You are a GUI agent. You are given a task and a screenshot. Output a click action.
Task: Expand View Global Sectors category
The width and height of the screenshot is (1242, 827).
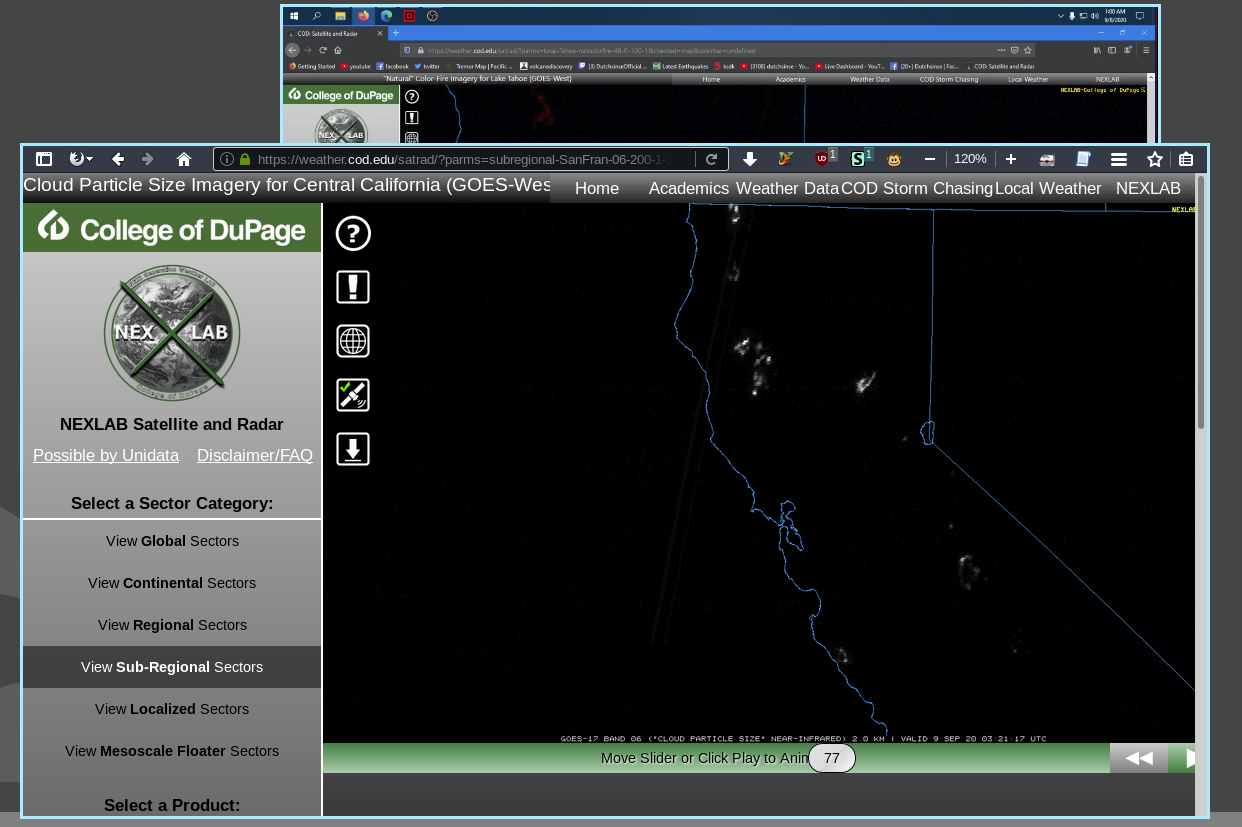[x=172, y=541]
